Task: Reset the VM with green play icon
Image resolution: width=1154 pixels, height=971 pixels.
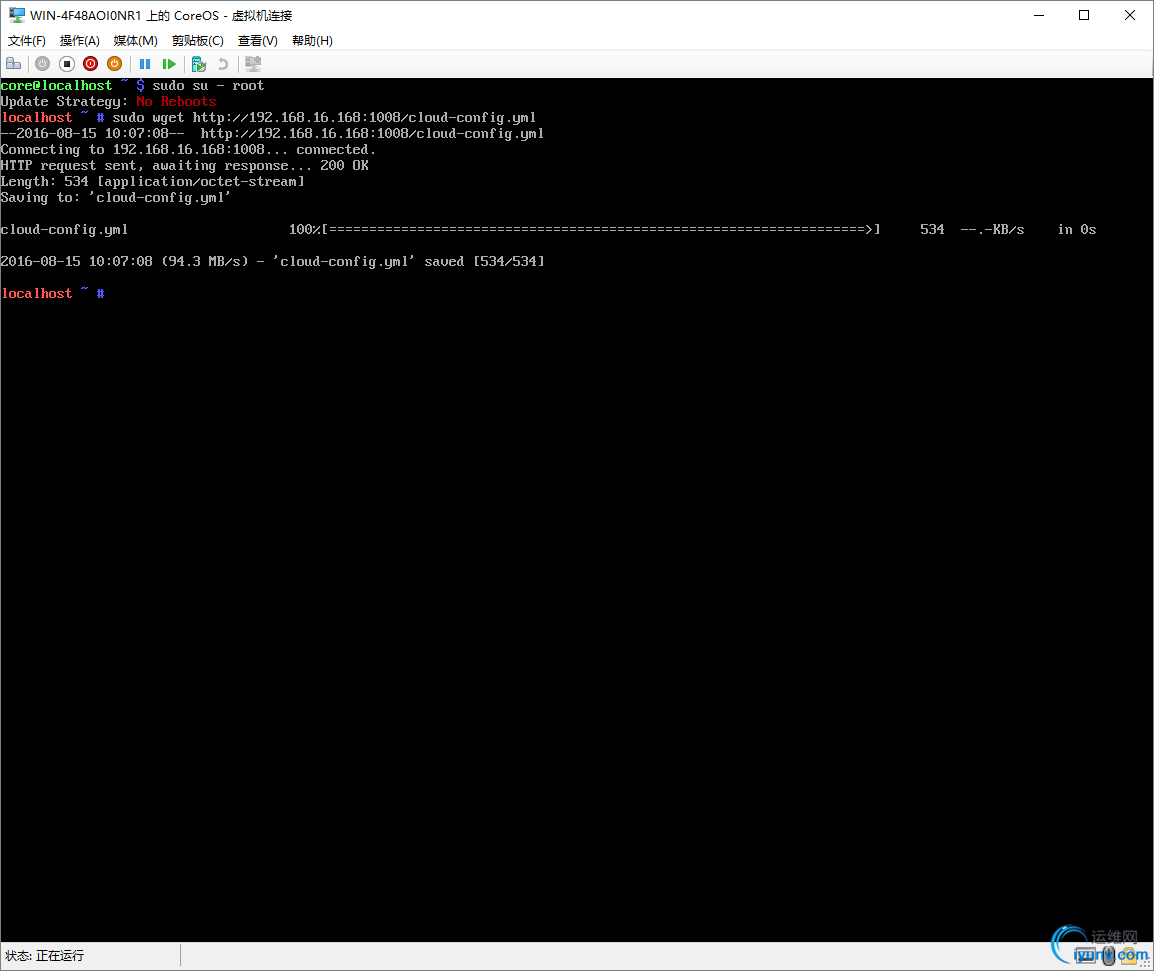Action: (169, 64)
